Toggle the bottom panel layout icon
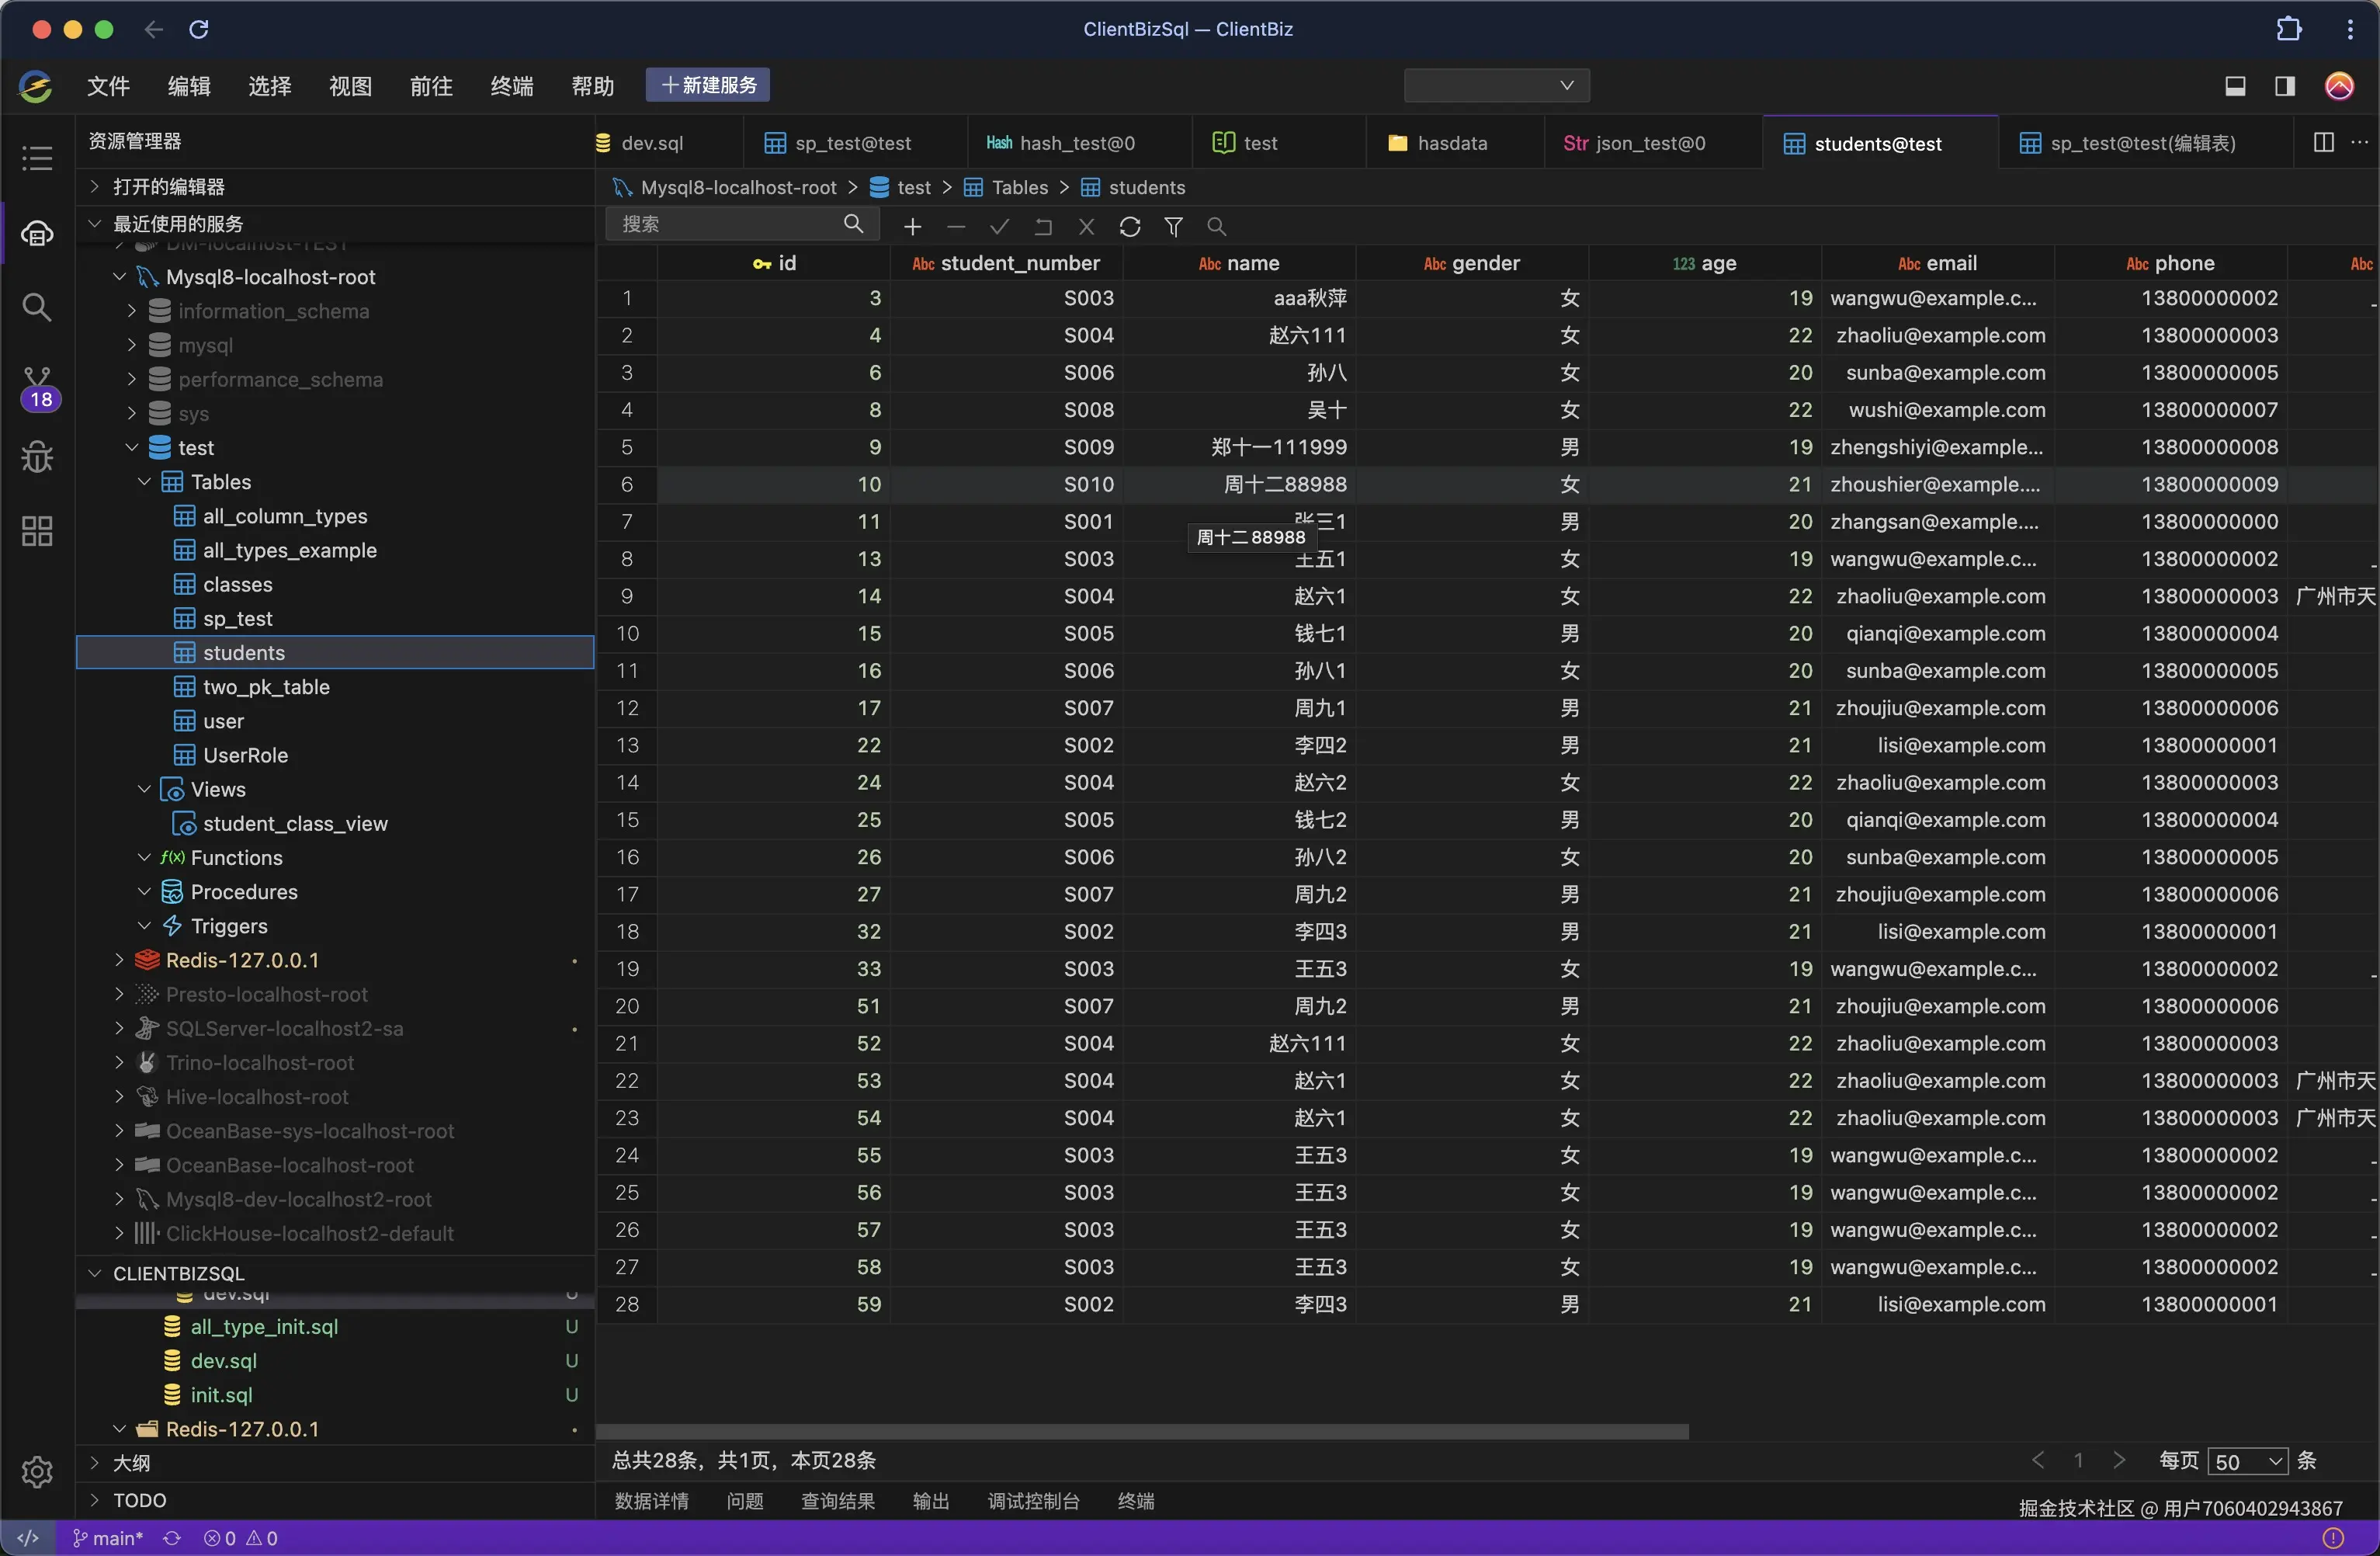Viewport: 2380px width, 1556px height. pyautogui.click(x=2235, y=86)
